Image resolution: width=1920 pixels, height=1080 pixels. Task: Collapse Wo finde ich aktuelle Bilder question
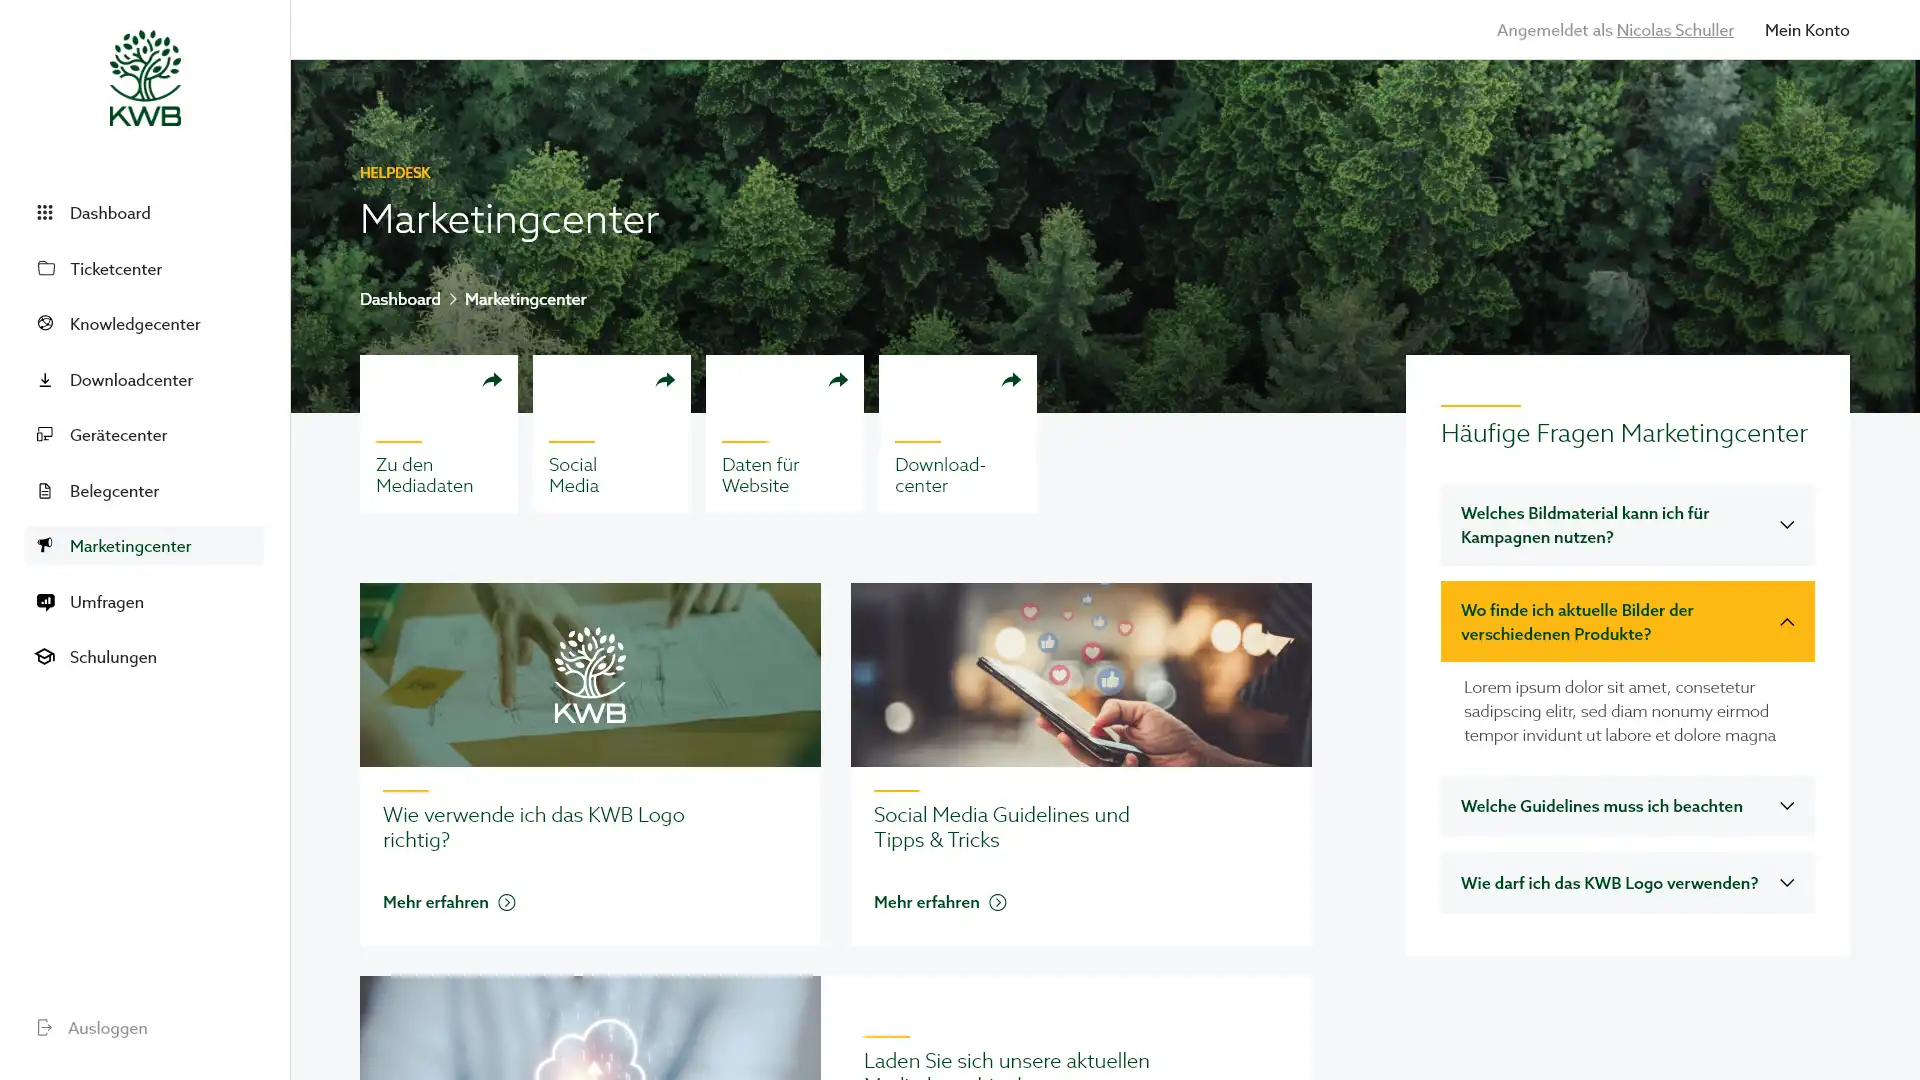pos(1627,622)
